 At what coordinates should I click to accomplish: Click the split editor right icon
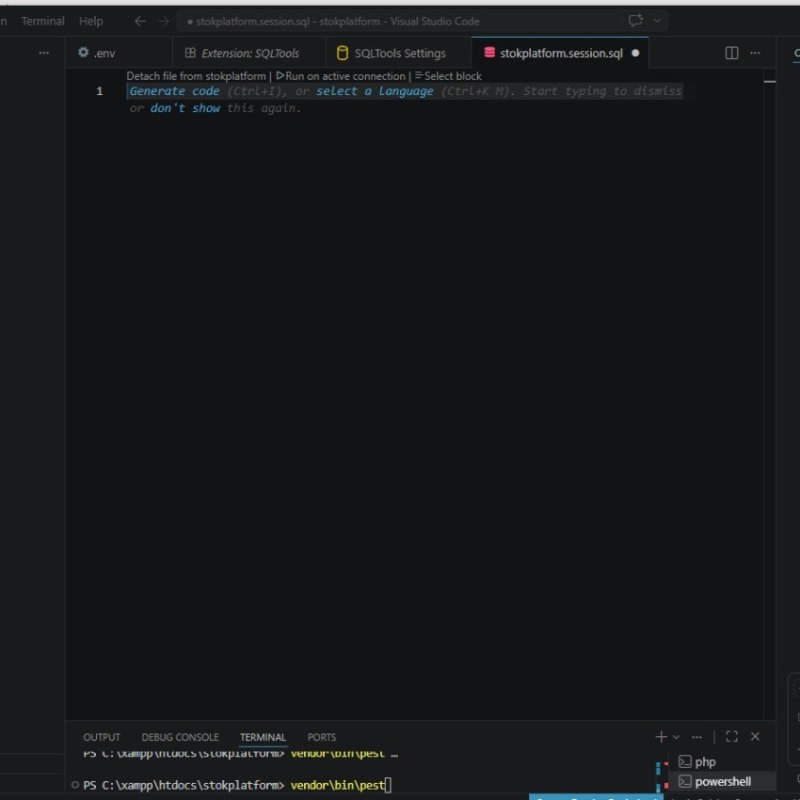coord(732,53)
